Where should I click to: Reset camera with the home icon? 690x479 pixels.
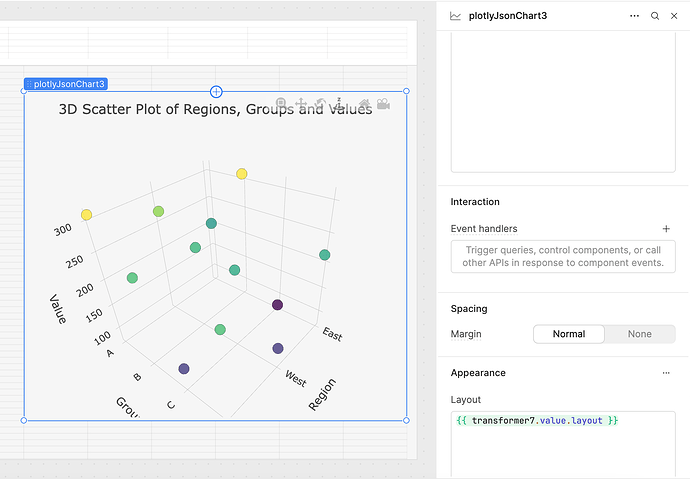point(363,104)
